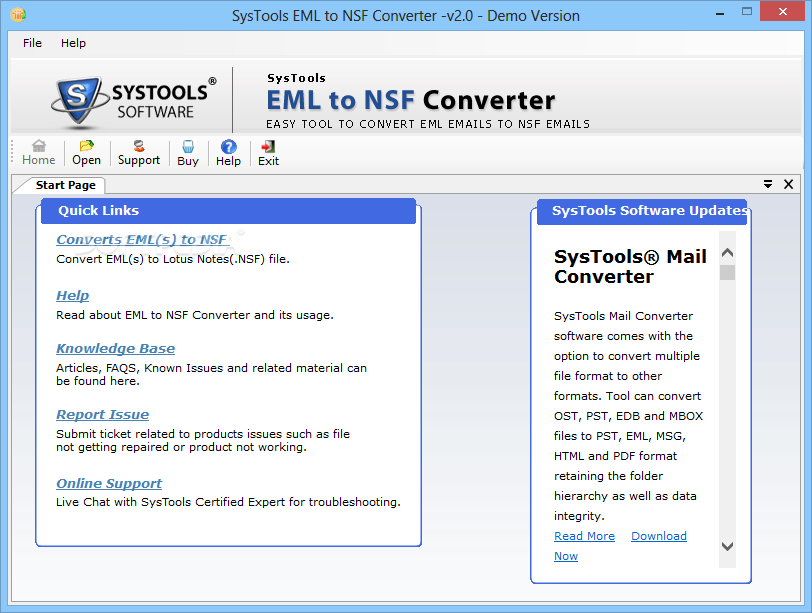Maximize the converter window

(x=747, y=12)
